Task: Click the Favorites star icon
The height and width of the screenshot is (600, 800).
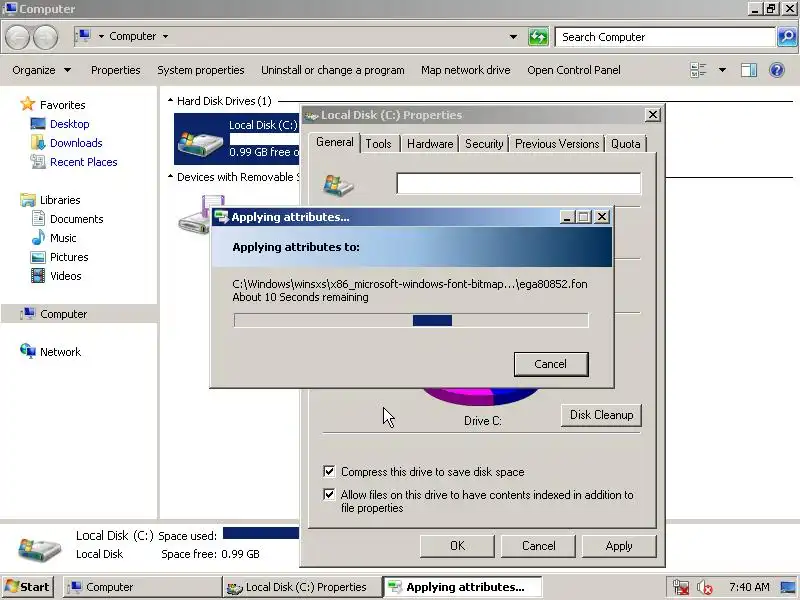Action: 28,105
